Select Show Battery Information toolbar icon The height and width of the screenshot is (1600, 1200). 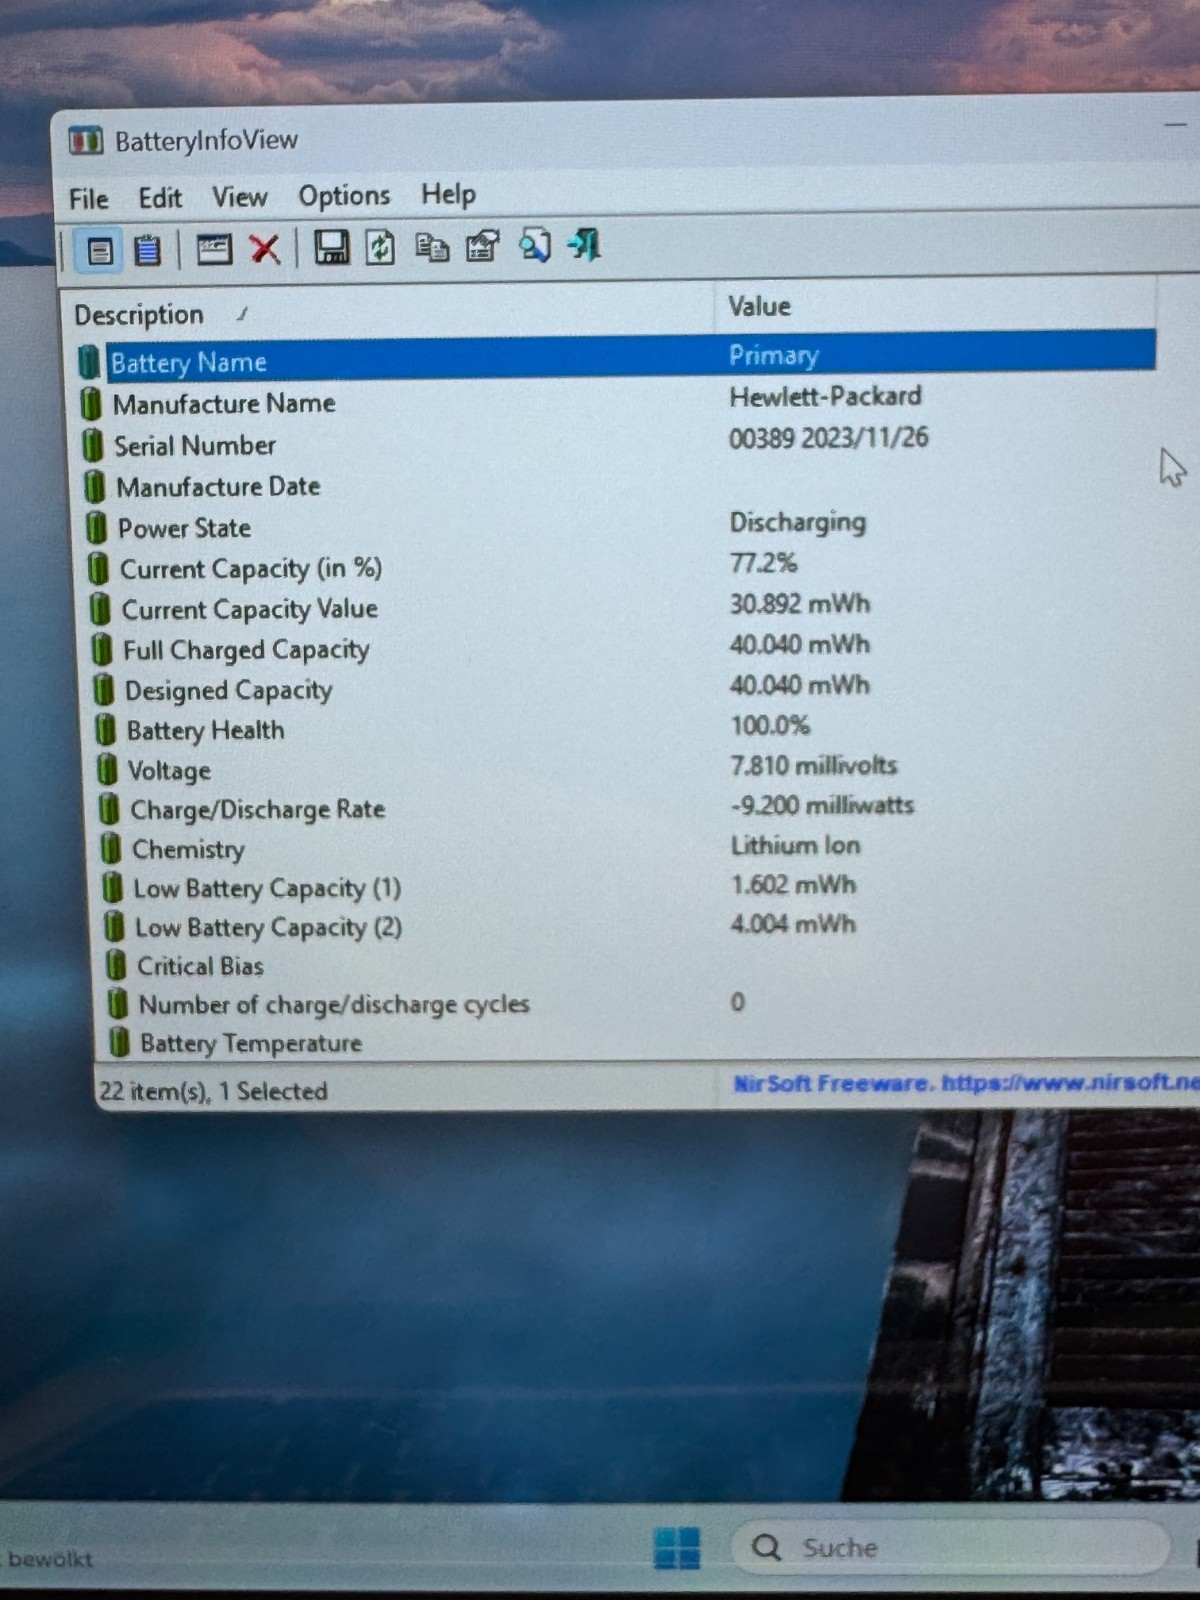pyautogui.click(x=100, y=250)
